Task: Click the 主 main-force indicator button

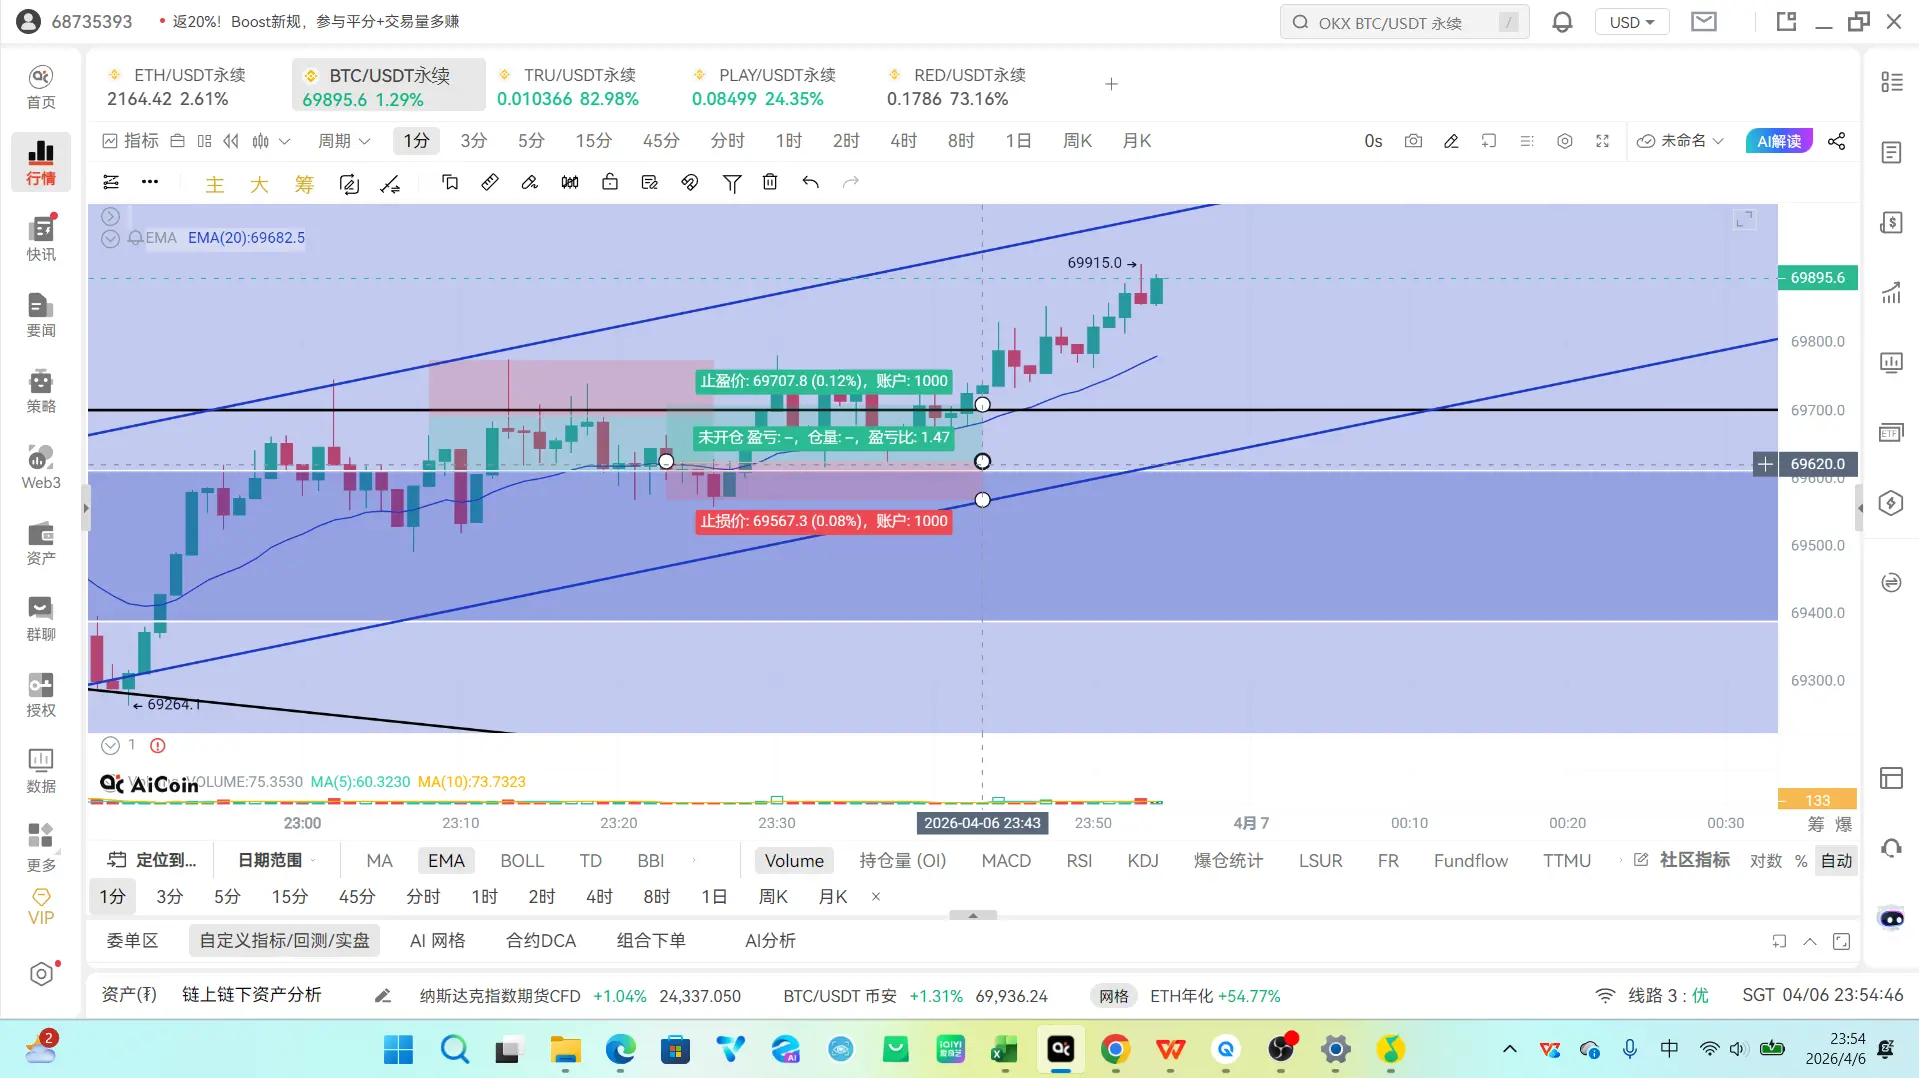Action: pyautogui.click(x=215, y=183)
